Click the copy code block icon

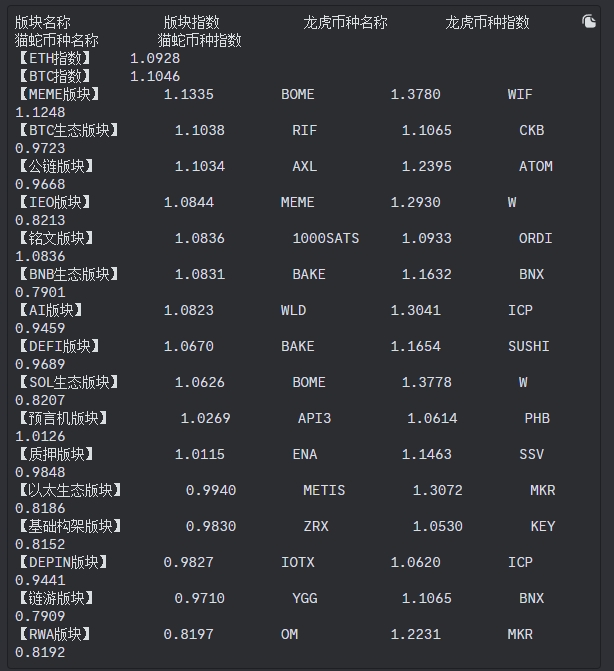click(x=589, y=22)
